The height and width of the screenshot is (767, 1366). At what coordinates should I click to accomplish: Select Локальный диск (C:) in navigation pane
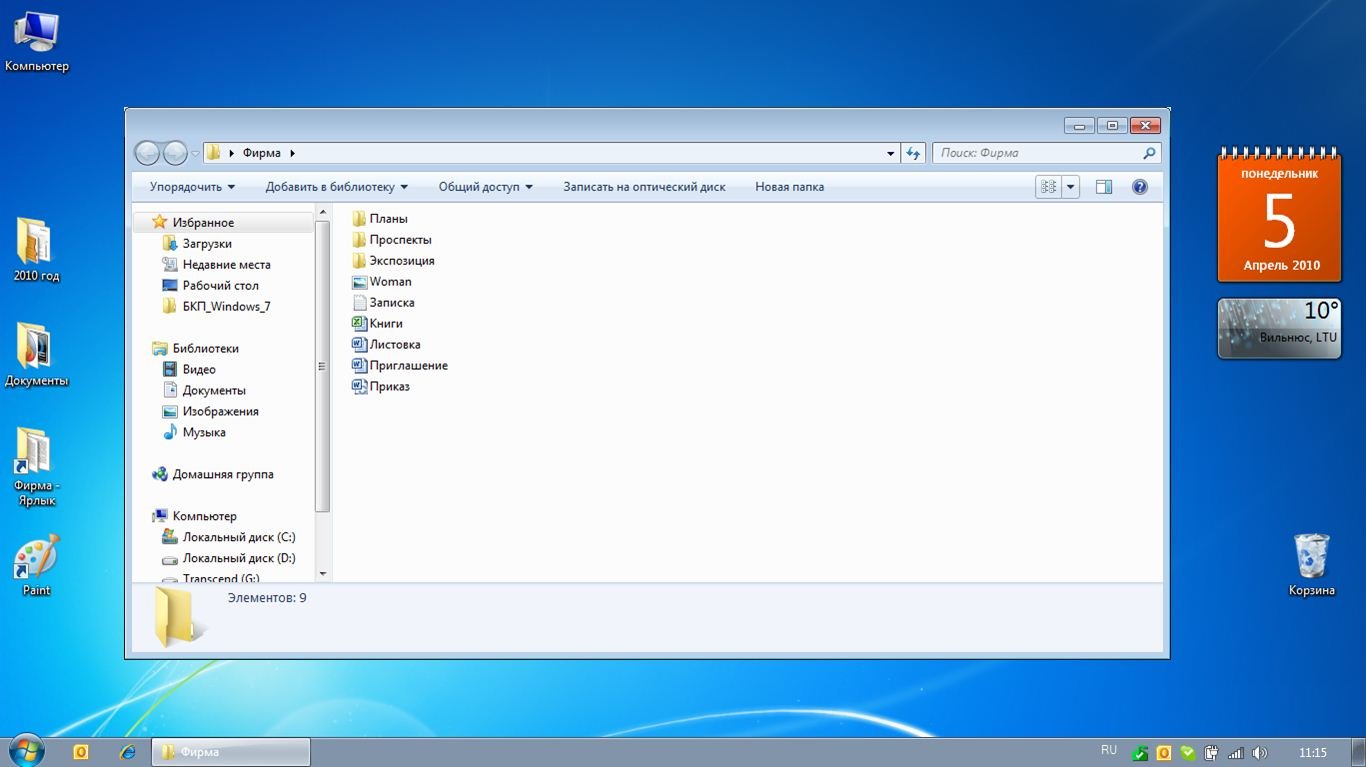click(238, 537)
